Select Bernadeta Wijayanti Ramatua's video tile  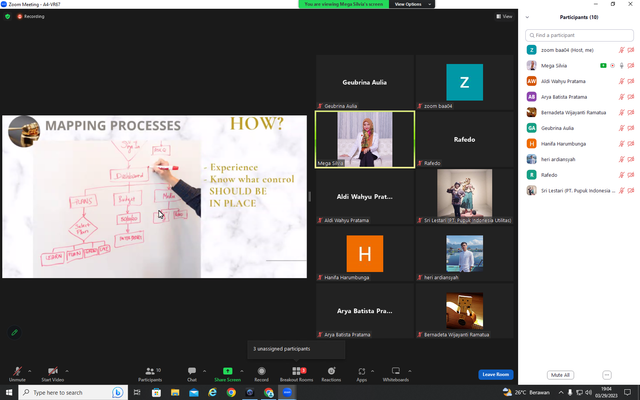(x=464, y=311)
